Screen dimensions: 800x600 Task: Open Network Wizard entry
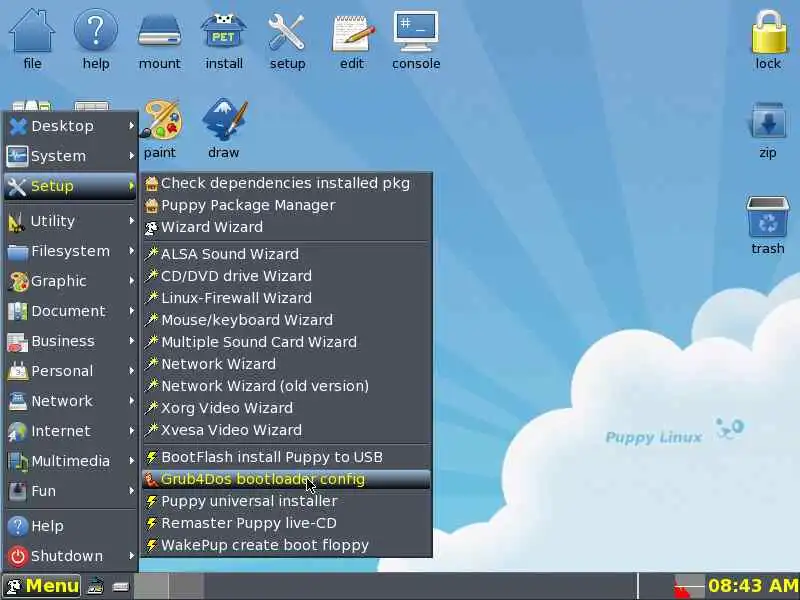point(286,364)
